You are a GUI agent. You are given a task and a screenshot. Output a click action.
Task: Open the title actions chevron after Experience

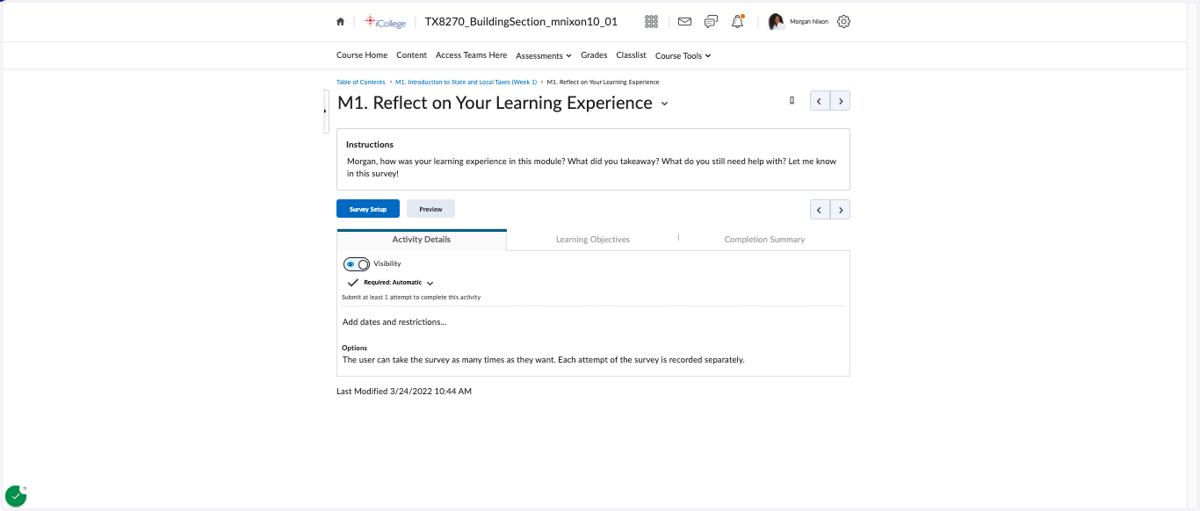[665, 104]
